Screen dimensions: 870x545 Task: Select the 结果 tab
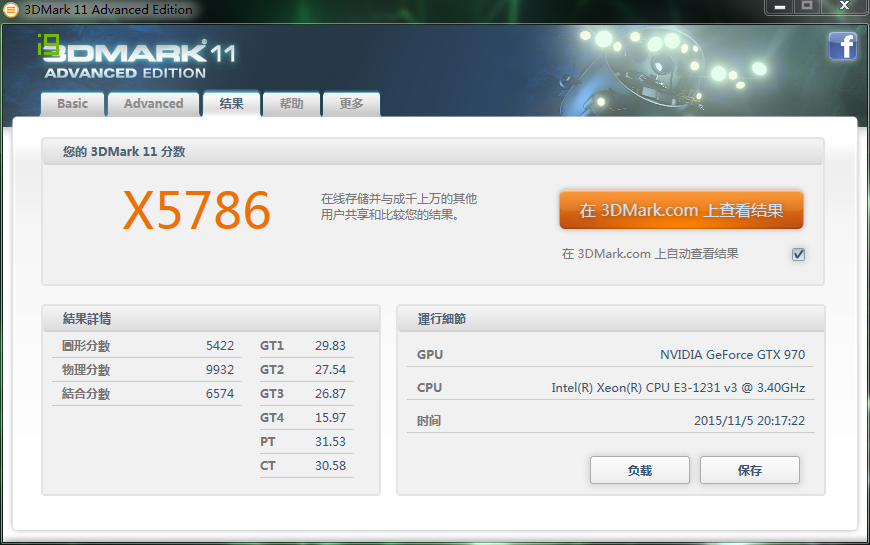click(x=231, y=103)
